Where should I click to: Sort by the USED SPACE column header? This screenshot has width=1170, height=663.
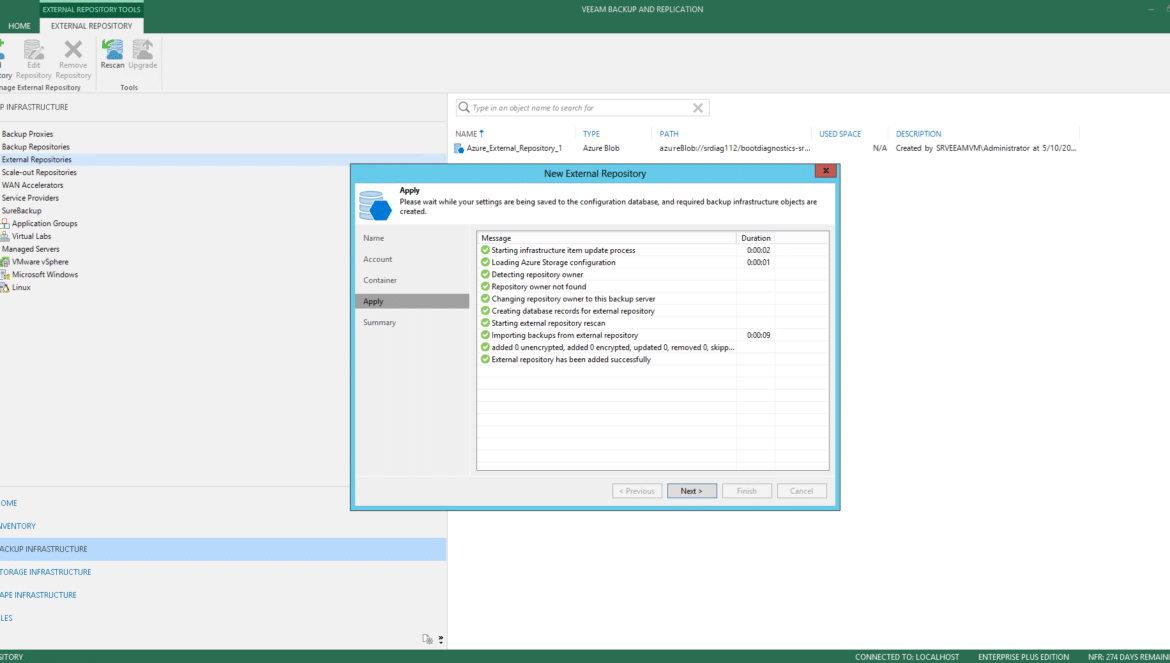(x=840, y=133)
